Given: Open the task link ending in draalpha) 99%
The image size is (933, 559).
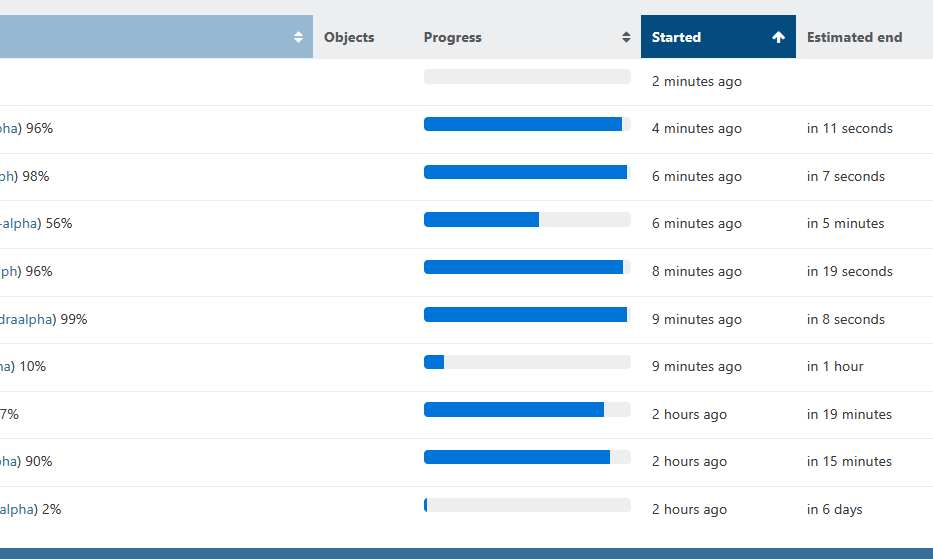Looking at the screenshot, I should [28, 319].
